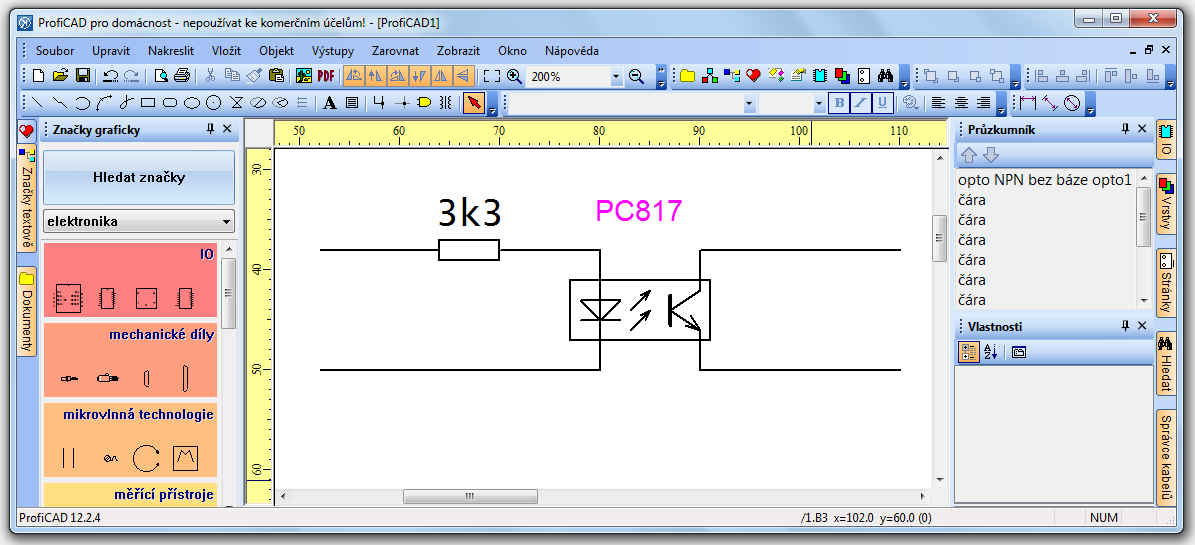The height and width of the screenshot is (545, 1195).
Task: Switch to Dokumenty side tab
Action: point(27,313)
